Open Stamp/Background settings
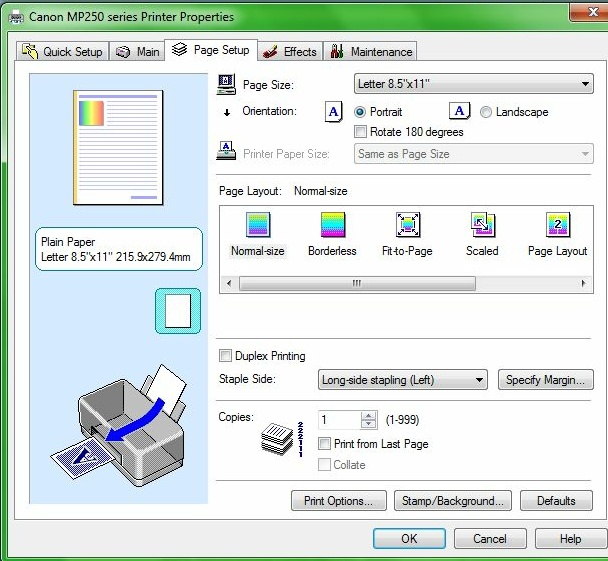The image size is (608, 561). click(453, 501)
